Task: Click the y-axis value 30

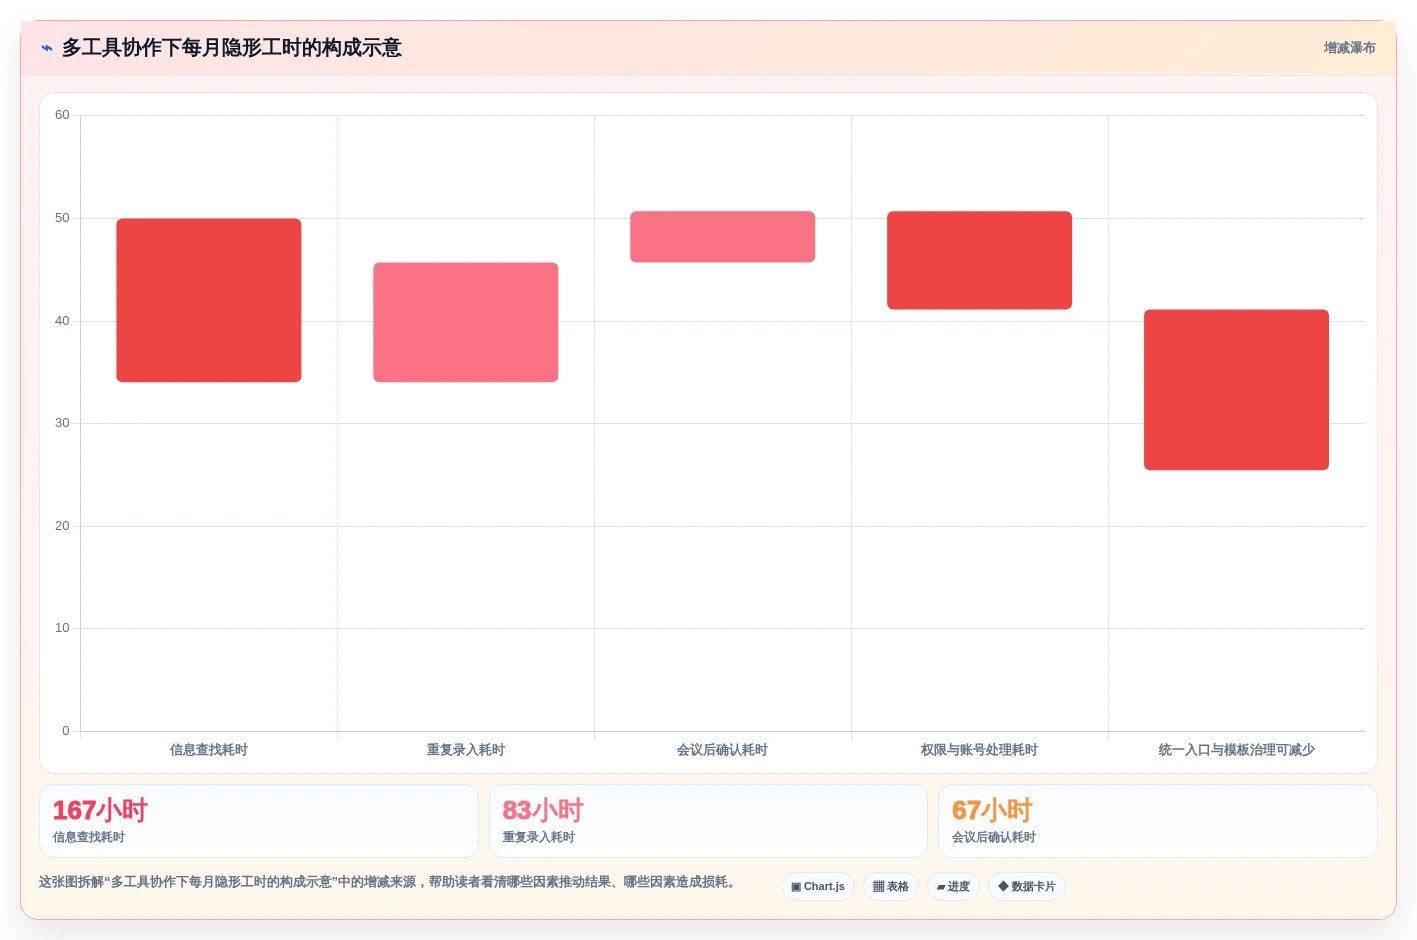Action: [62, 423]
